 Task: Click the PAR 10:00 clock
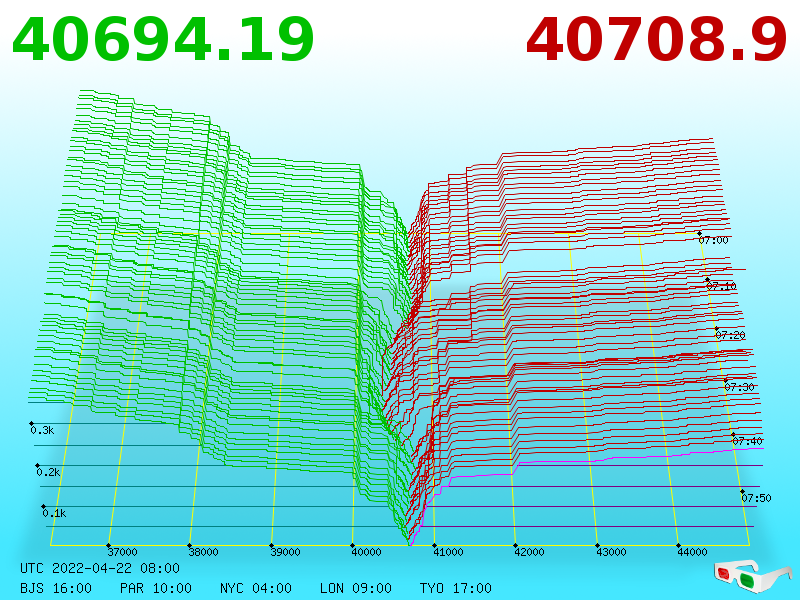pyautogui.click(x=156, y=588)
